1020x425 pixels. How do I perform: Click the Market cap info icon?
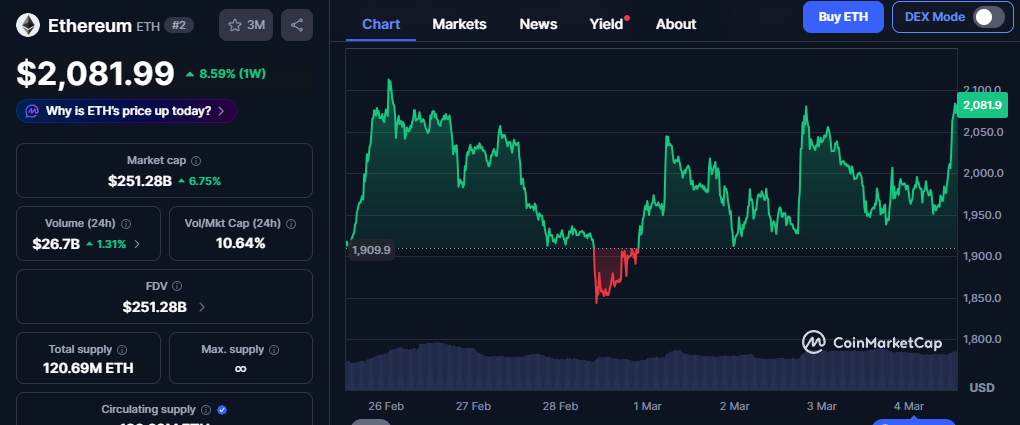point(196,160)
